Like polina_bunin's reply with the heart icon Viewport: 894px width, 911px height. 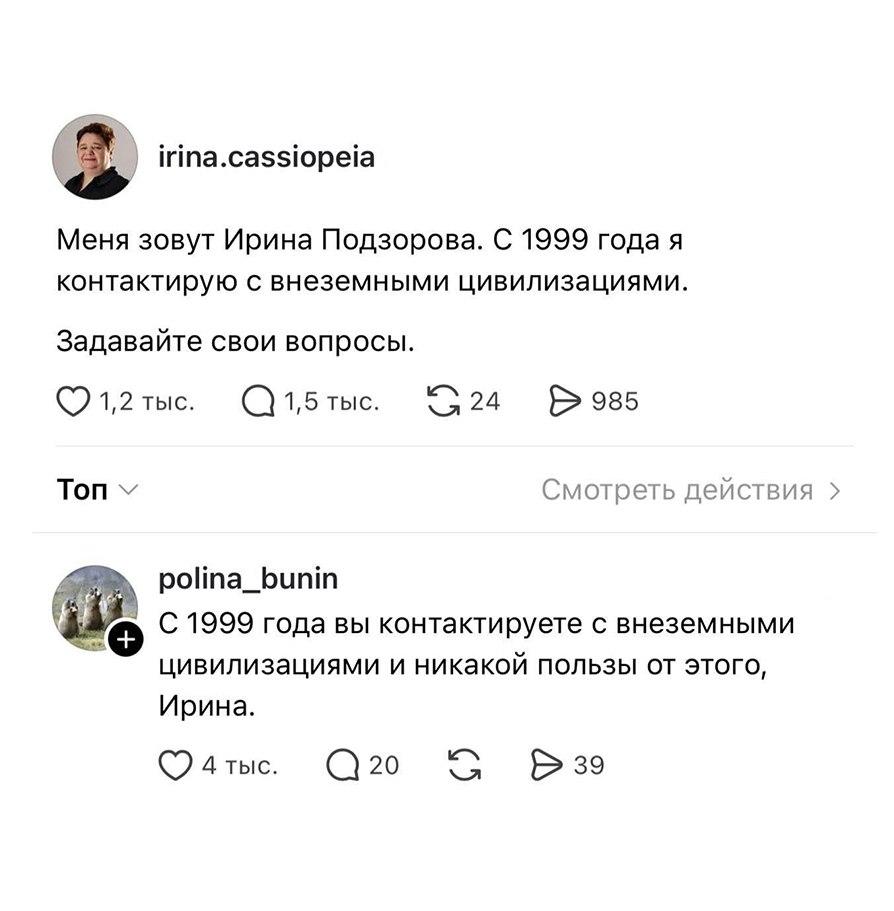[x=177, y=765]
